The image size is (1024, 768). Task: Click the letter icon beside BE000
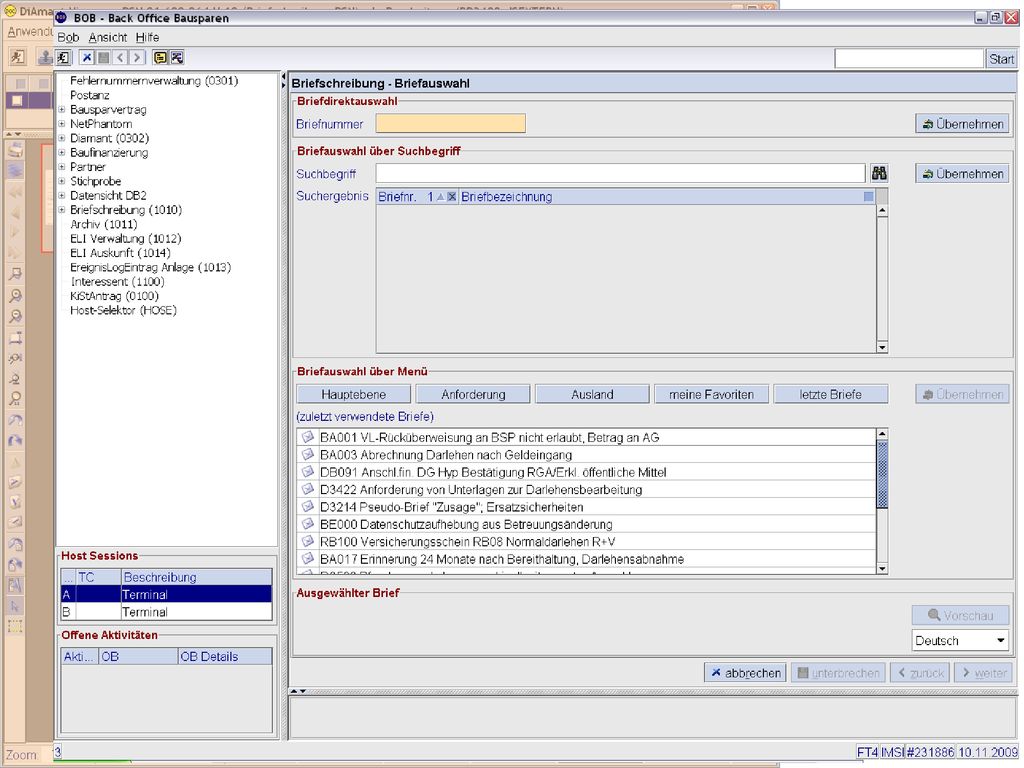coord(308,524)
